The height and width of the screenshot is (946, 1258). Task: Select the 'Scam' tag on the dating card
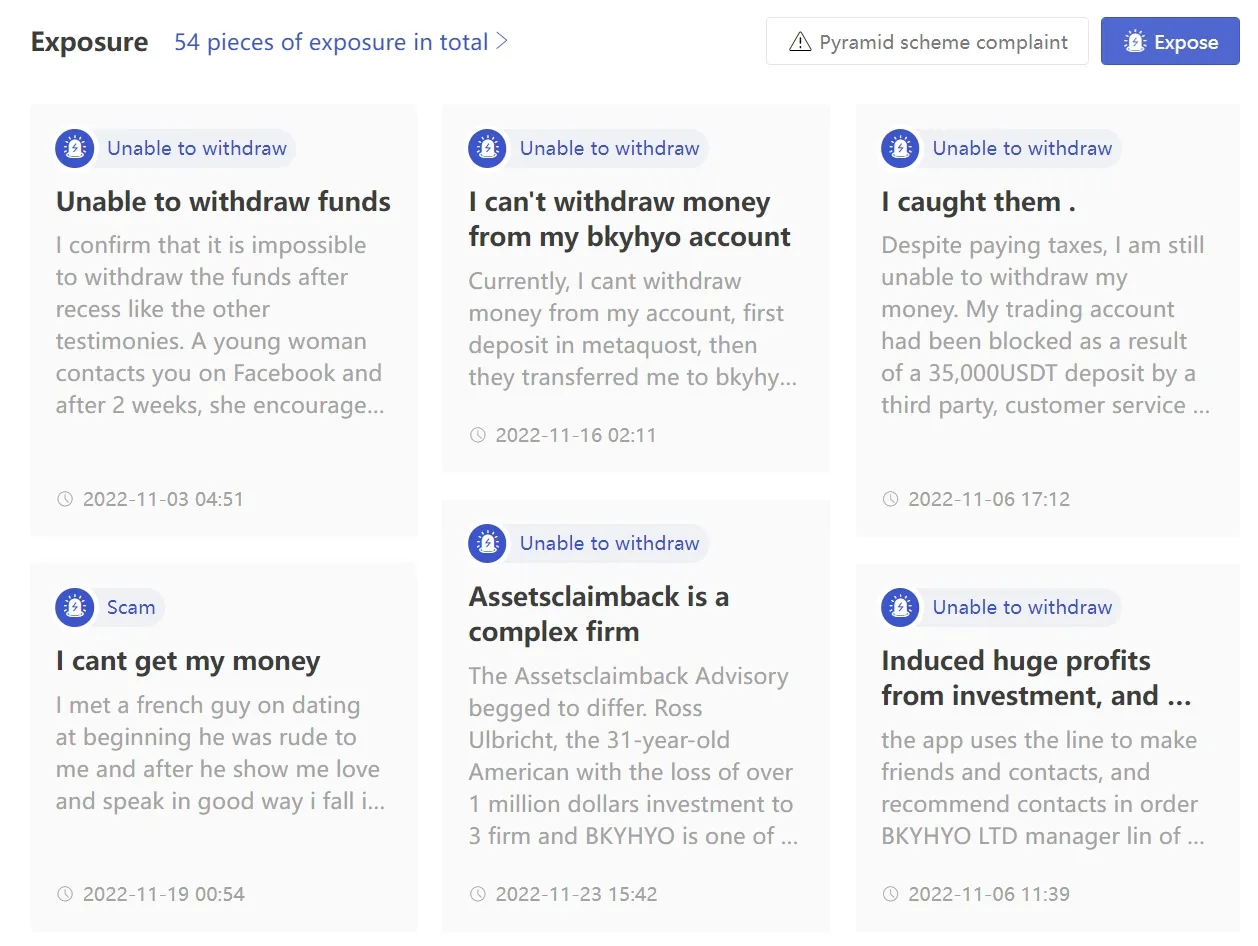131,607
